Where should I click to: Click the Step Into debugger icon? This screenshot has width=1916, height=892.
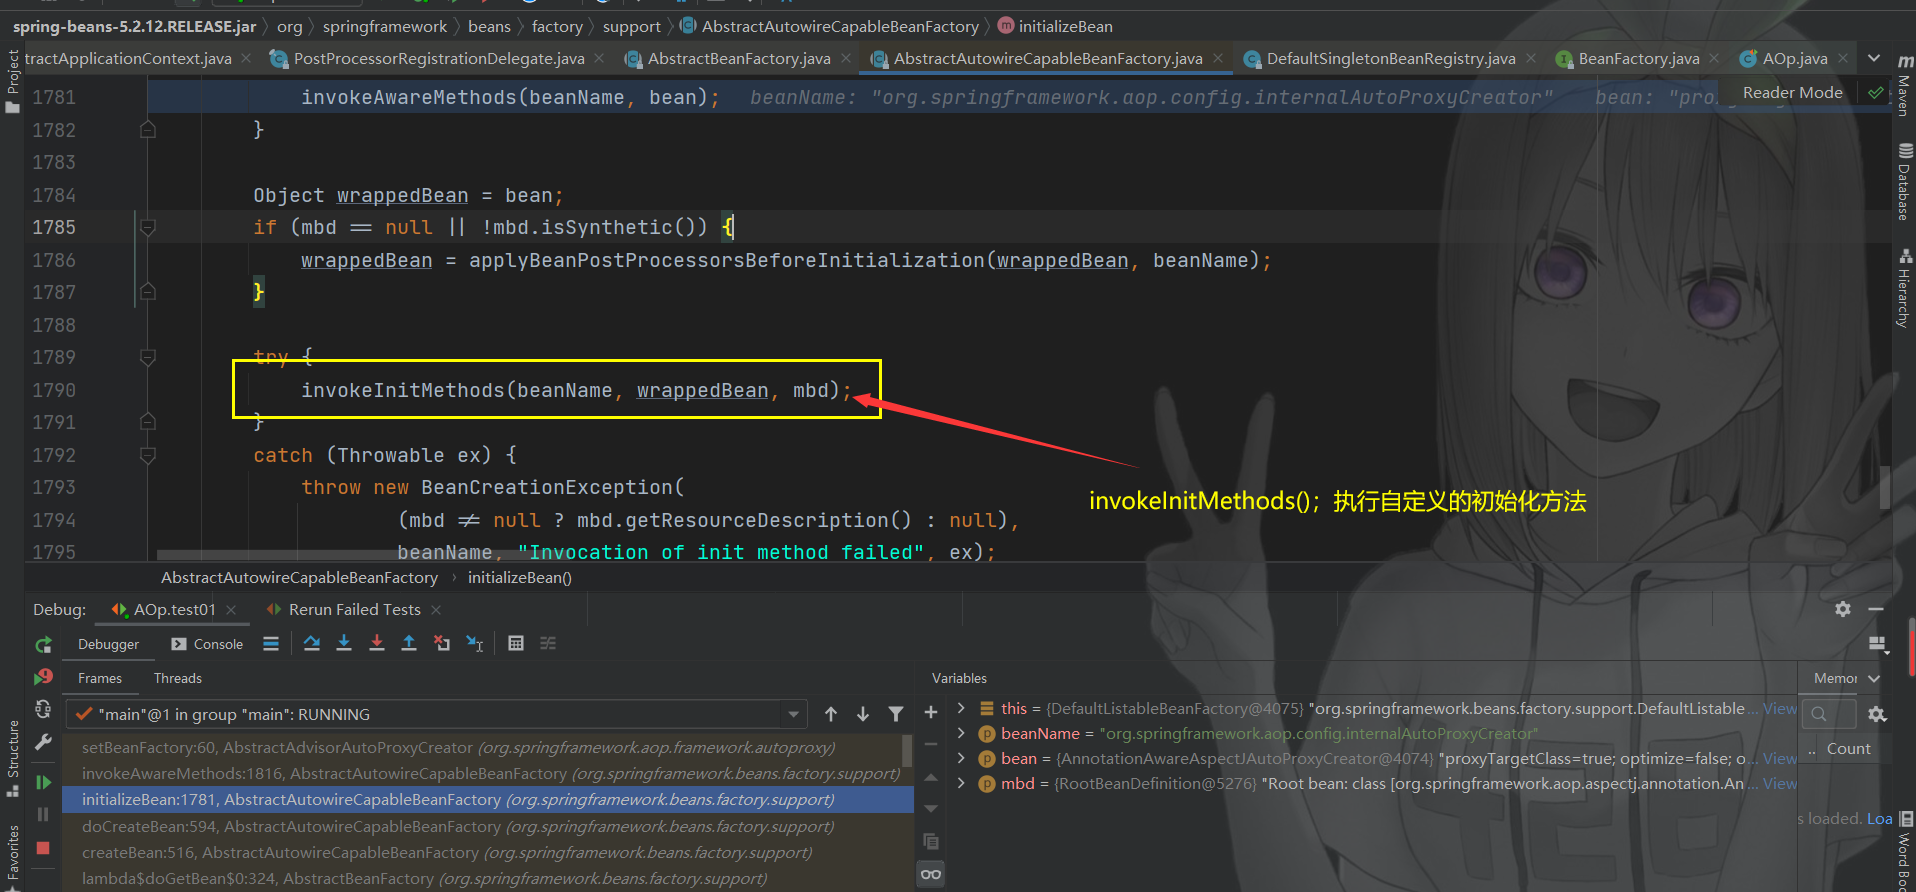344,643
